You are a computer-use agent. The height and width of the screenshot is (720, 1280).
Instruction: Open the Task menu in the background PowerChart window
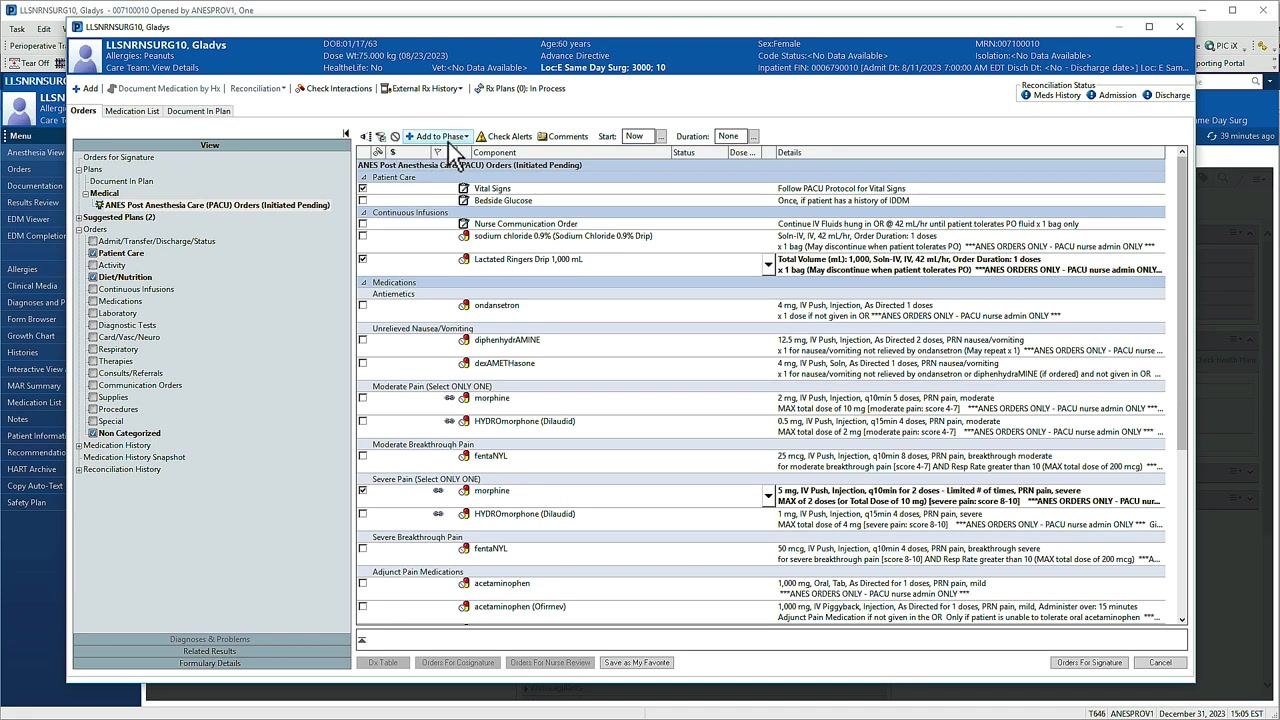(17, 29)
